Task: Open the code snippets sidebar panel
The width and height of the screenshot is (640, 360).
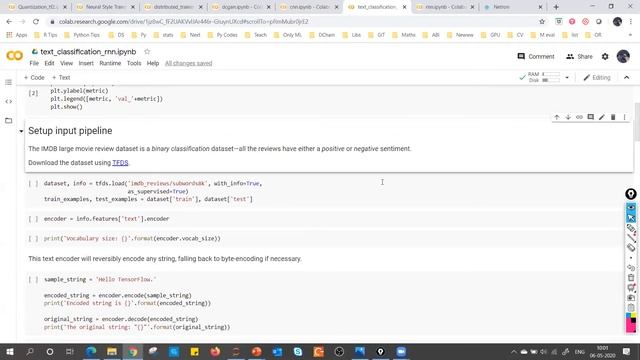Action: [x=9, y=101]
